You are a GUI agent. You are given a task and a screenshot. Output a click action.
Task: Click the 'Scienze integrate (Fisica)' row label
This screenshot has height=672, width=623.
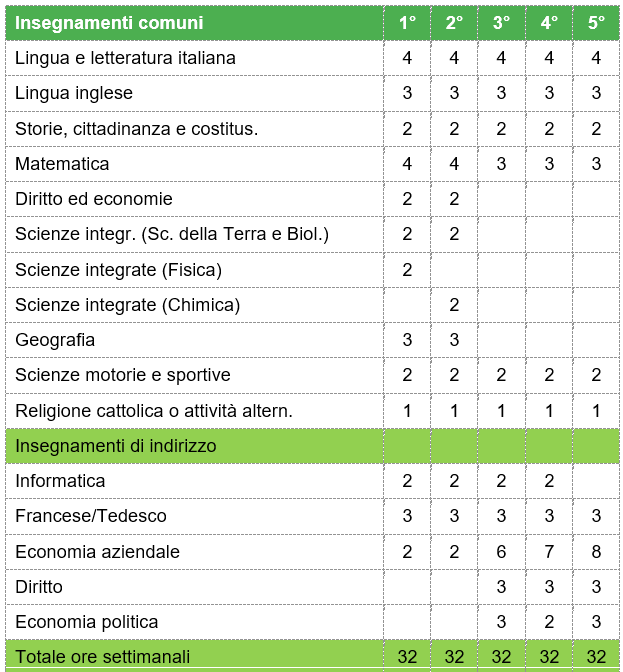[118, 269]
